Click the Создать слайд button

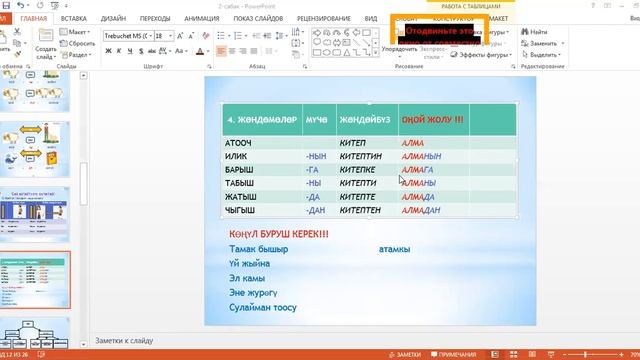click(x=46, y=44)
